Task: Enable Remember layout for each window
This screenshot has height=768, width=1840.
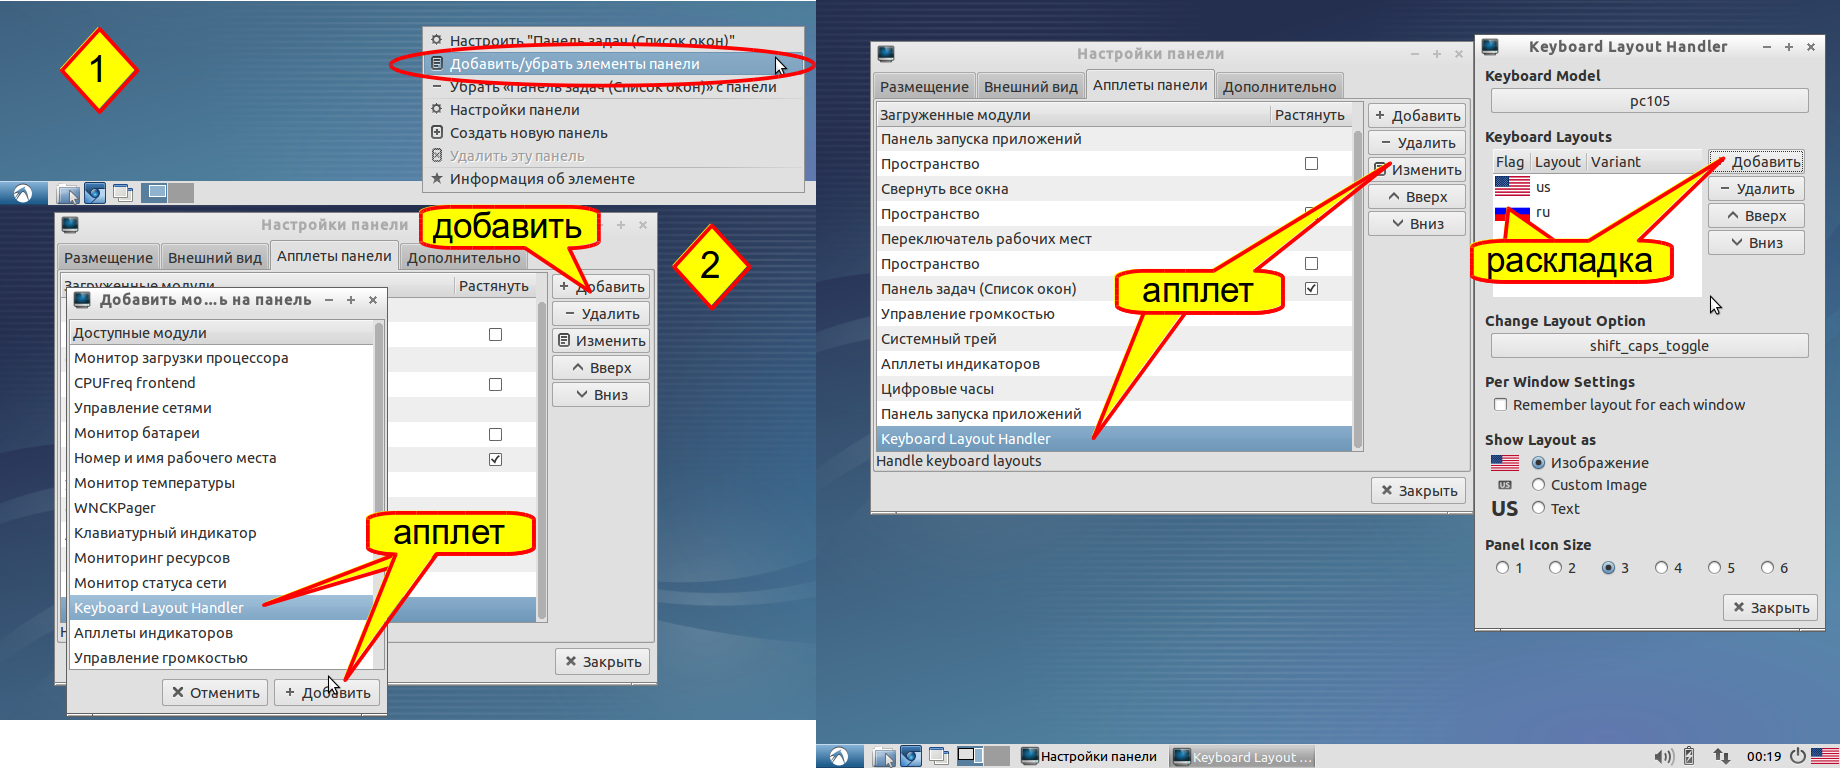Action: [x=1500, y=405]
